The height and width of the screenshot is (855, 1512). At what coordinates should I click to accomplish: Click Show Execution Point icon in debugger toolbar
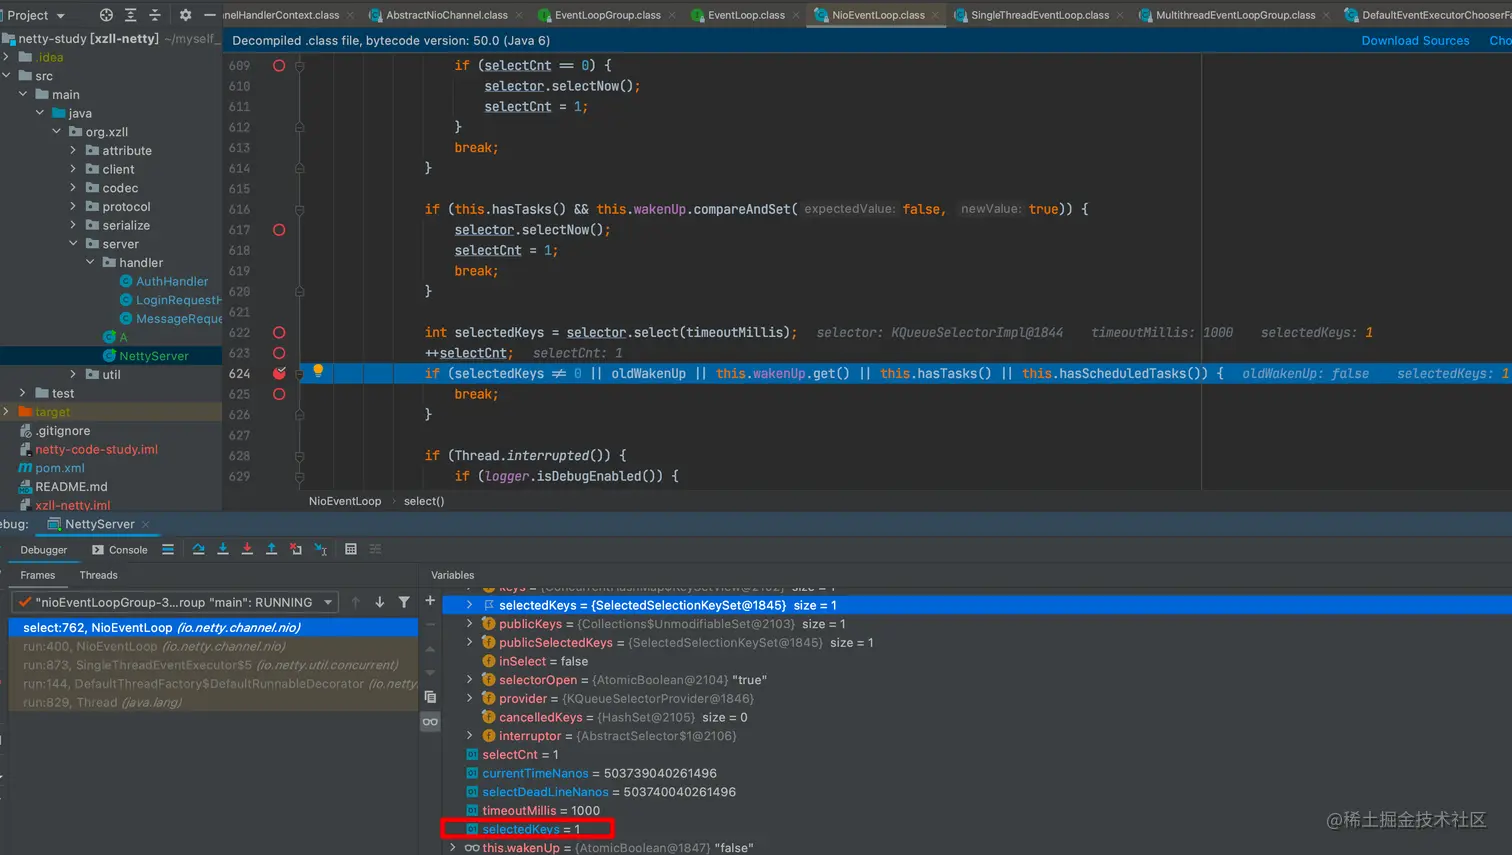[168, 549]
